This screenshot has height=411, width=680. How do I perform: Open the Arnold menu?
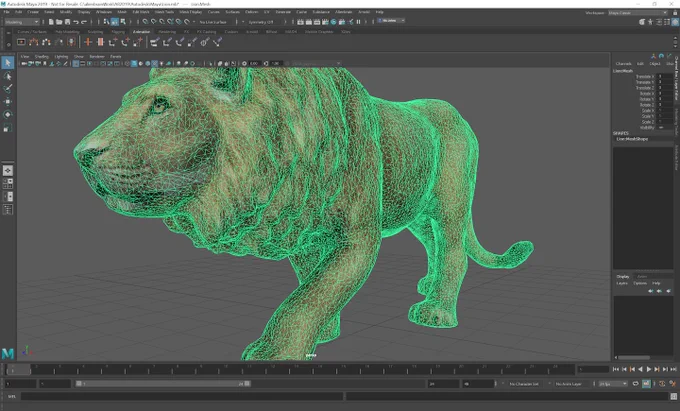364,12
